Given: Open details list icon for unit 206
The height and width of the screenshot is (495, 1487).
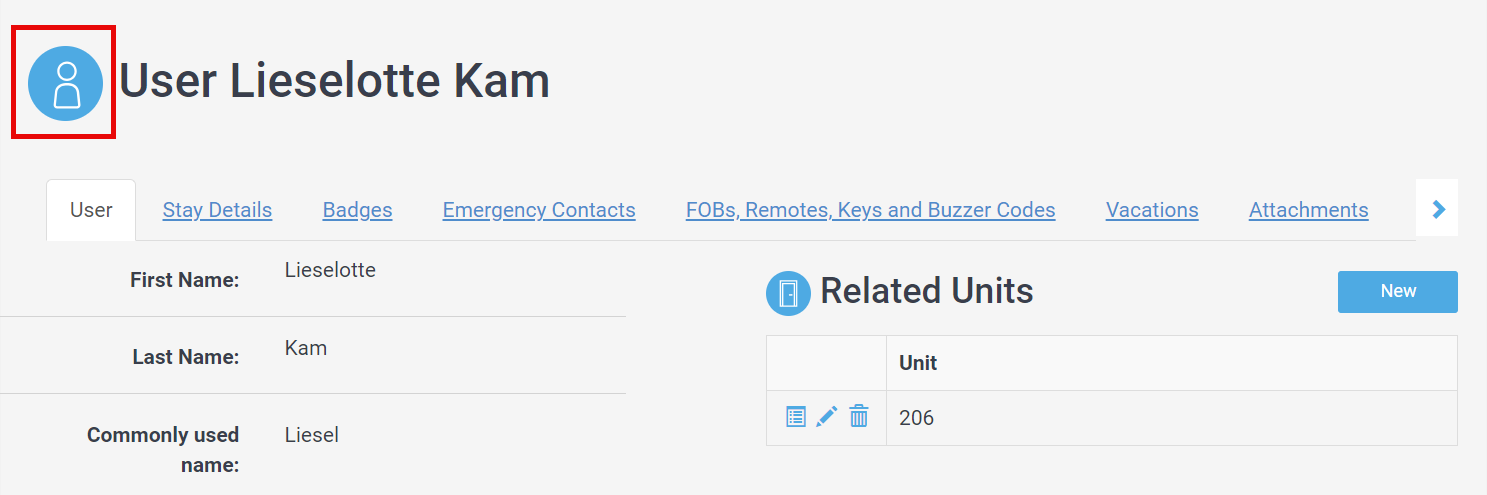Looking at the screenshot, I should 796,417.
